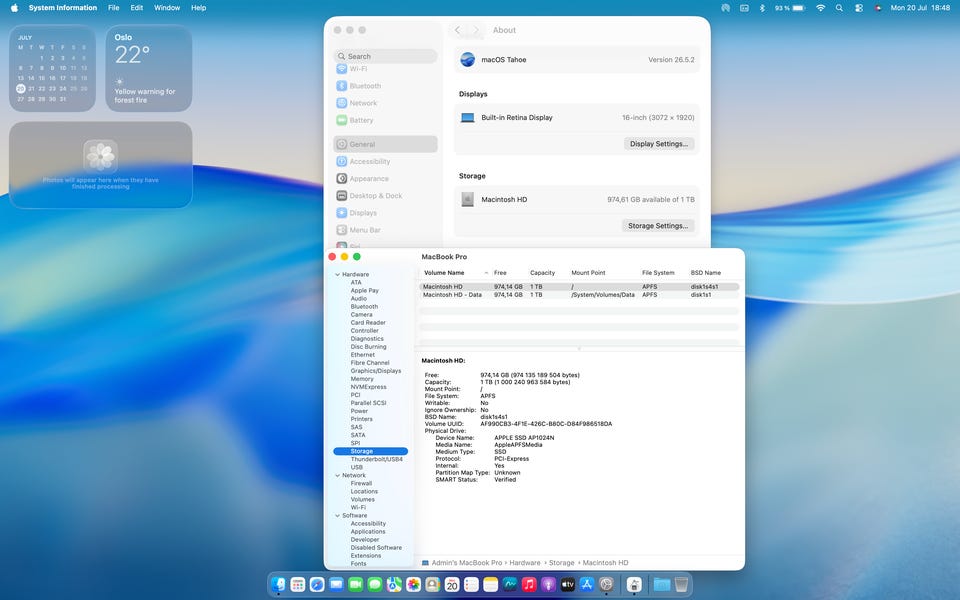
Task: Select Thunderbolt/USB4 in the Hardware list
Action: [377, 459]
